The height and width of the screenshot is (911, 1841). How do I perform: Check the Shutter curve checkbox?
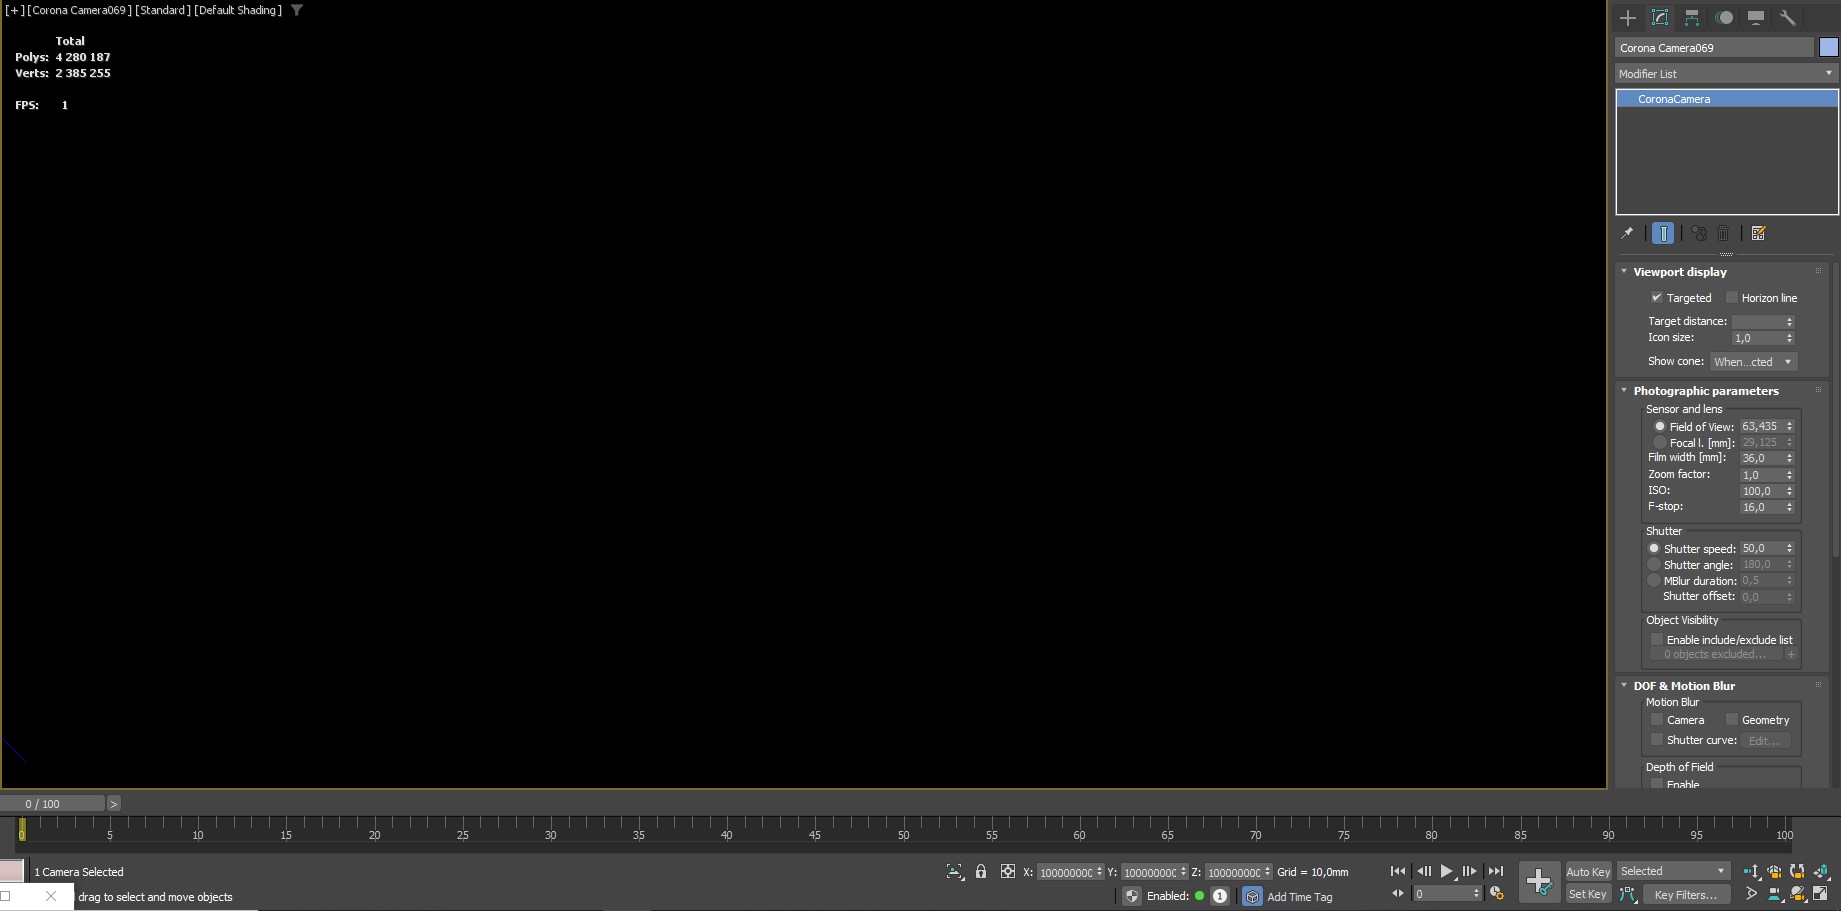(1656, 739)
